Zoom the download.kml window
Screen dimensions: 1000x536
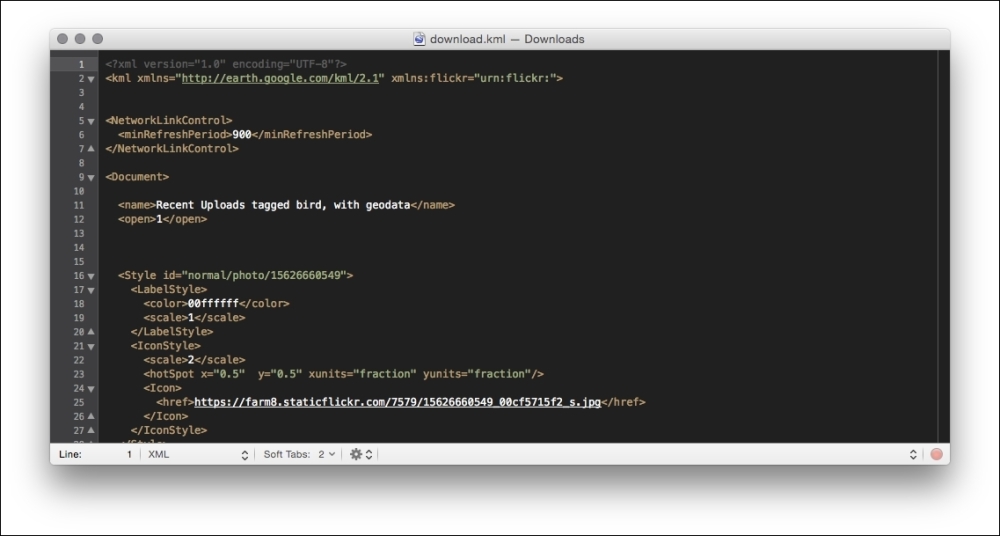point(98,39)
